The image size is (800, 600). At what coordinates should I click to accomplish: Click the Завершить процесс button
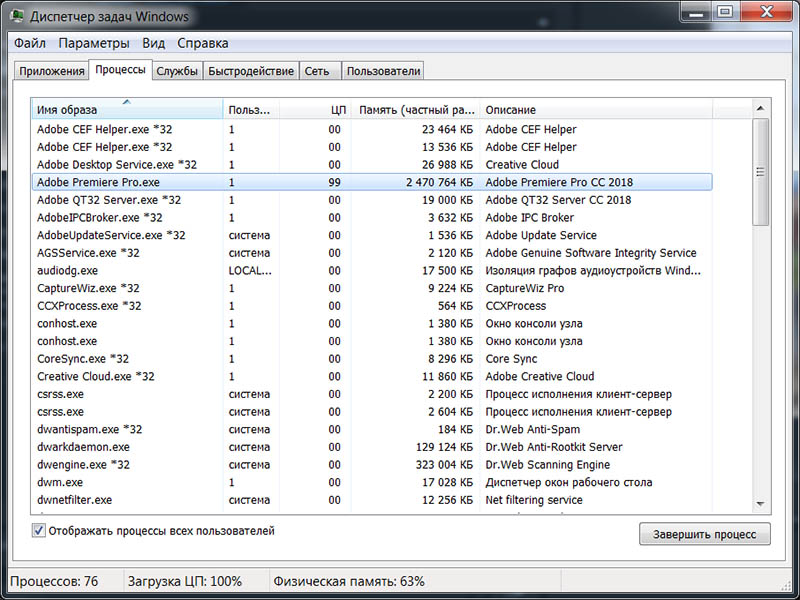pyautogui.click(x=705, y=534)
